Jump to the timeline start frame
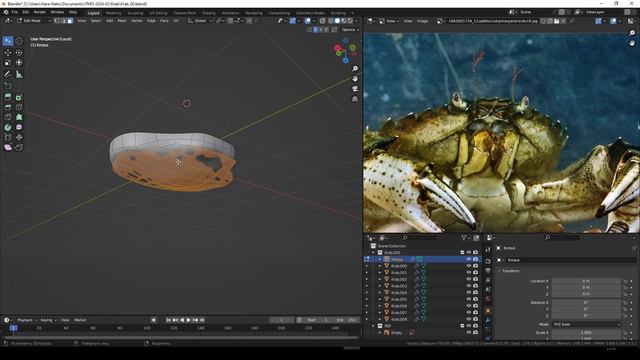The width and height of the screenshot is (640, 360). click(168, 320)
